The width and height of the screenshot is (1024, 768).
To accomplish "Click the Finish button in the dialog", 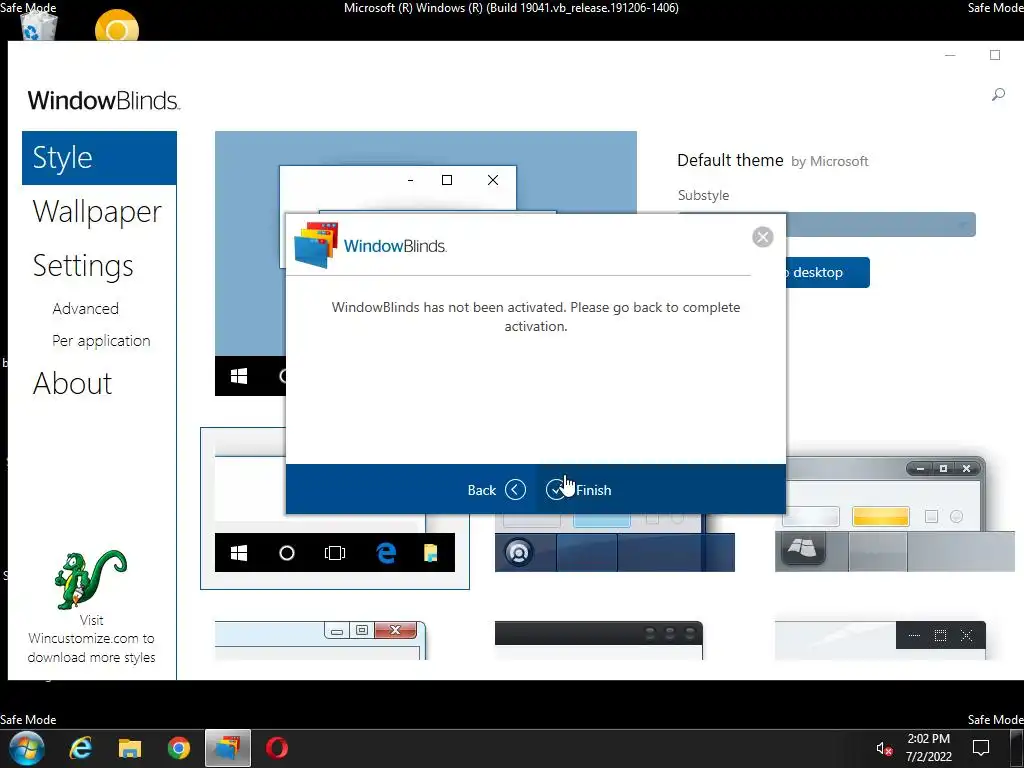I will (579, 490).
